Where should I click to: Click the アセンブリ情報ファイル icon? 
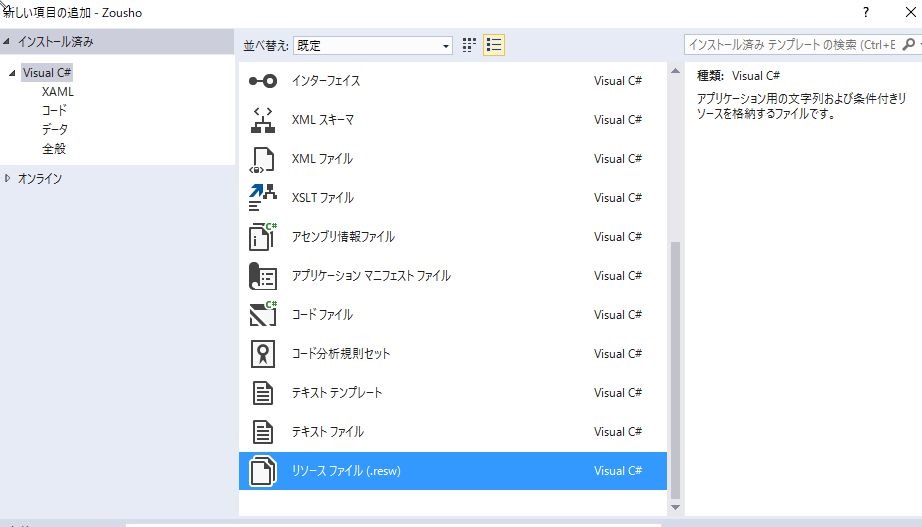[262, 237]
